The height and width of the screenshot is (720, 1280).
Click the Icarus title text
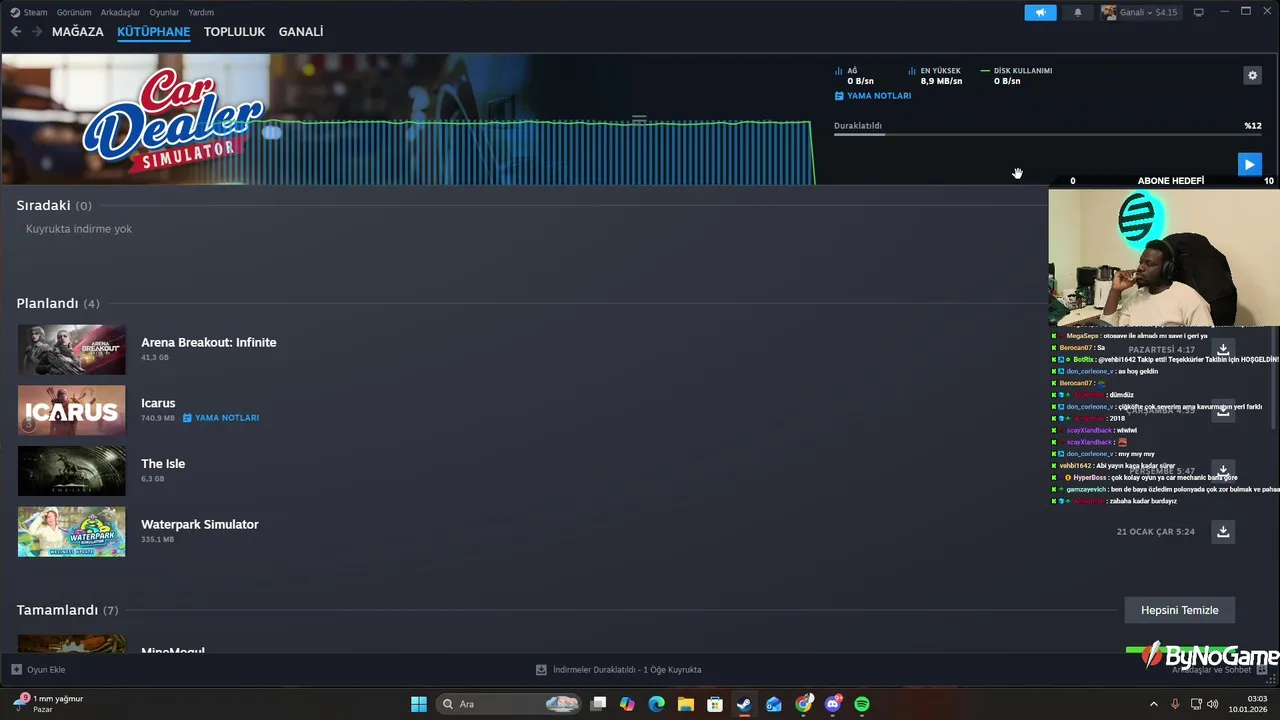[x=158, y=403]
